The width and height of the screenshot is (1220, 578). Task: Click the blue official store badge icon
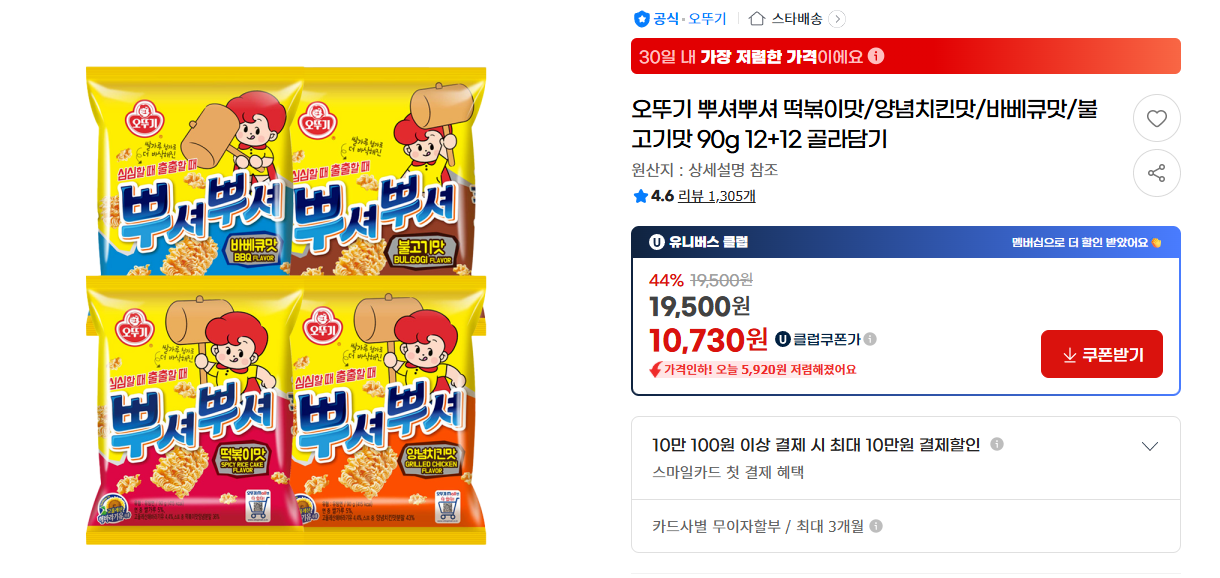(x=641, y=19)
